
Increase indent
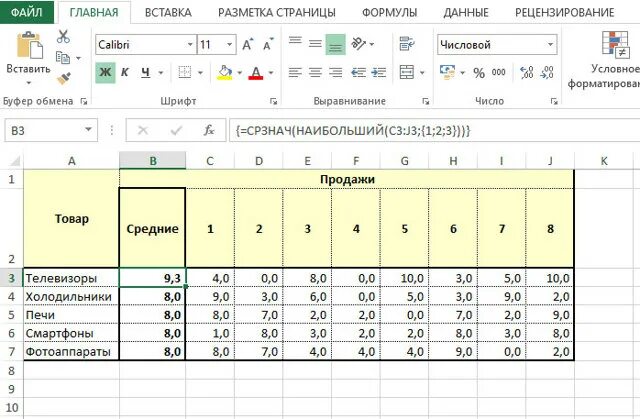[x=379, y=73]
